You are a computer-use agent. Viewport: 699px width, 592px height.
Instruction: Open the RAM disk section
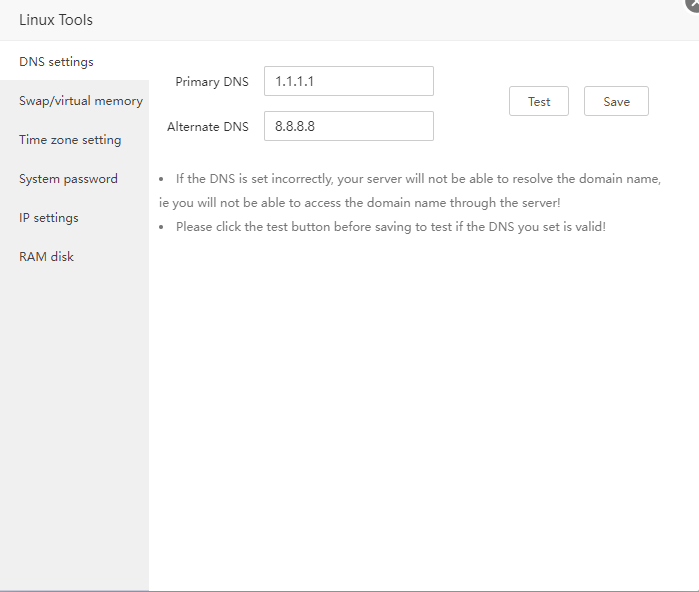pyautogui.click(x=46, y=257)
